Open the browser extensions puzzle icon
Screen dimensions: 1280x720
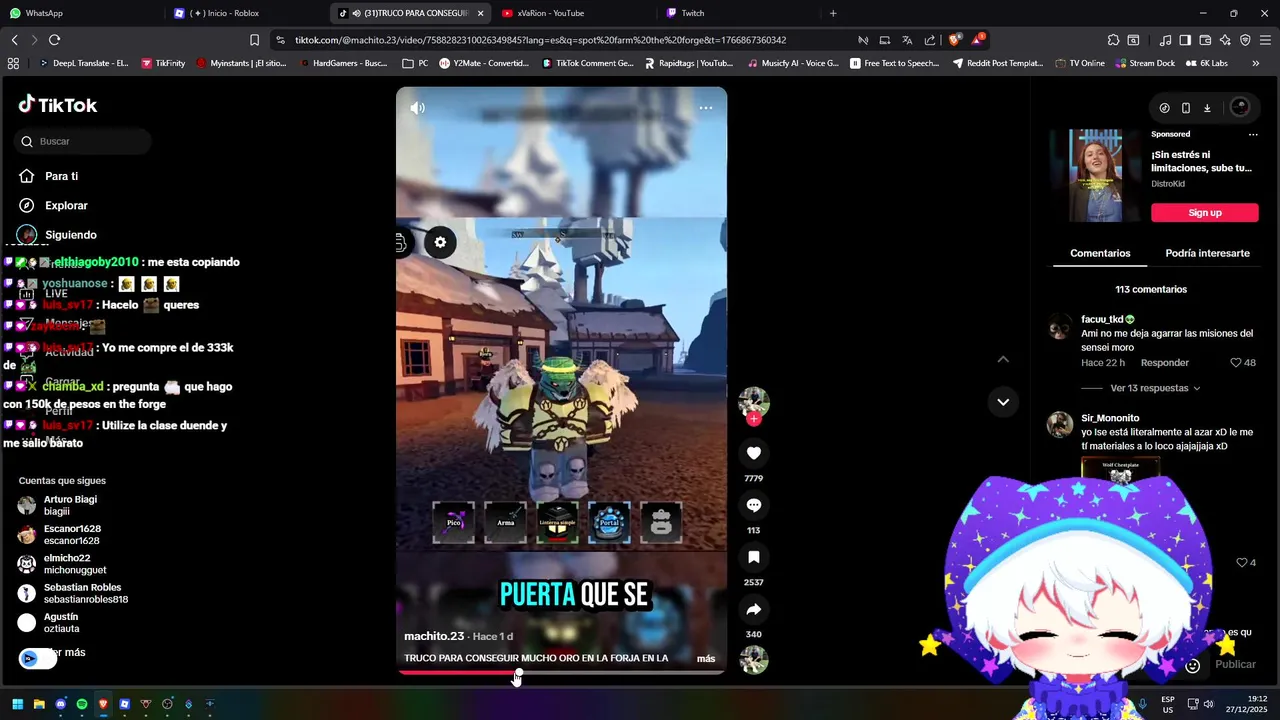click(x=1113, y=40)
